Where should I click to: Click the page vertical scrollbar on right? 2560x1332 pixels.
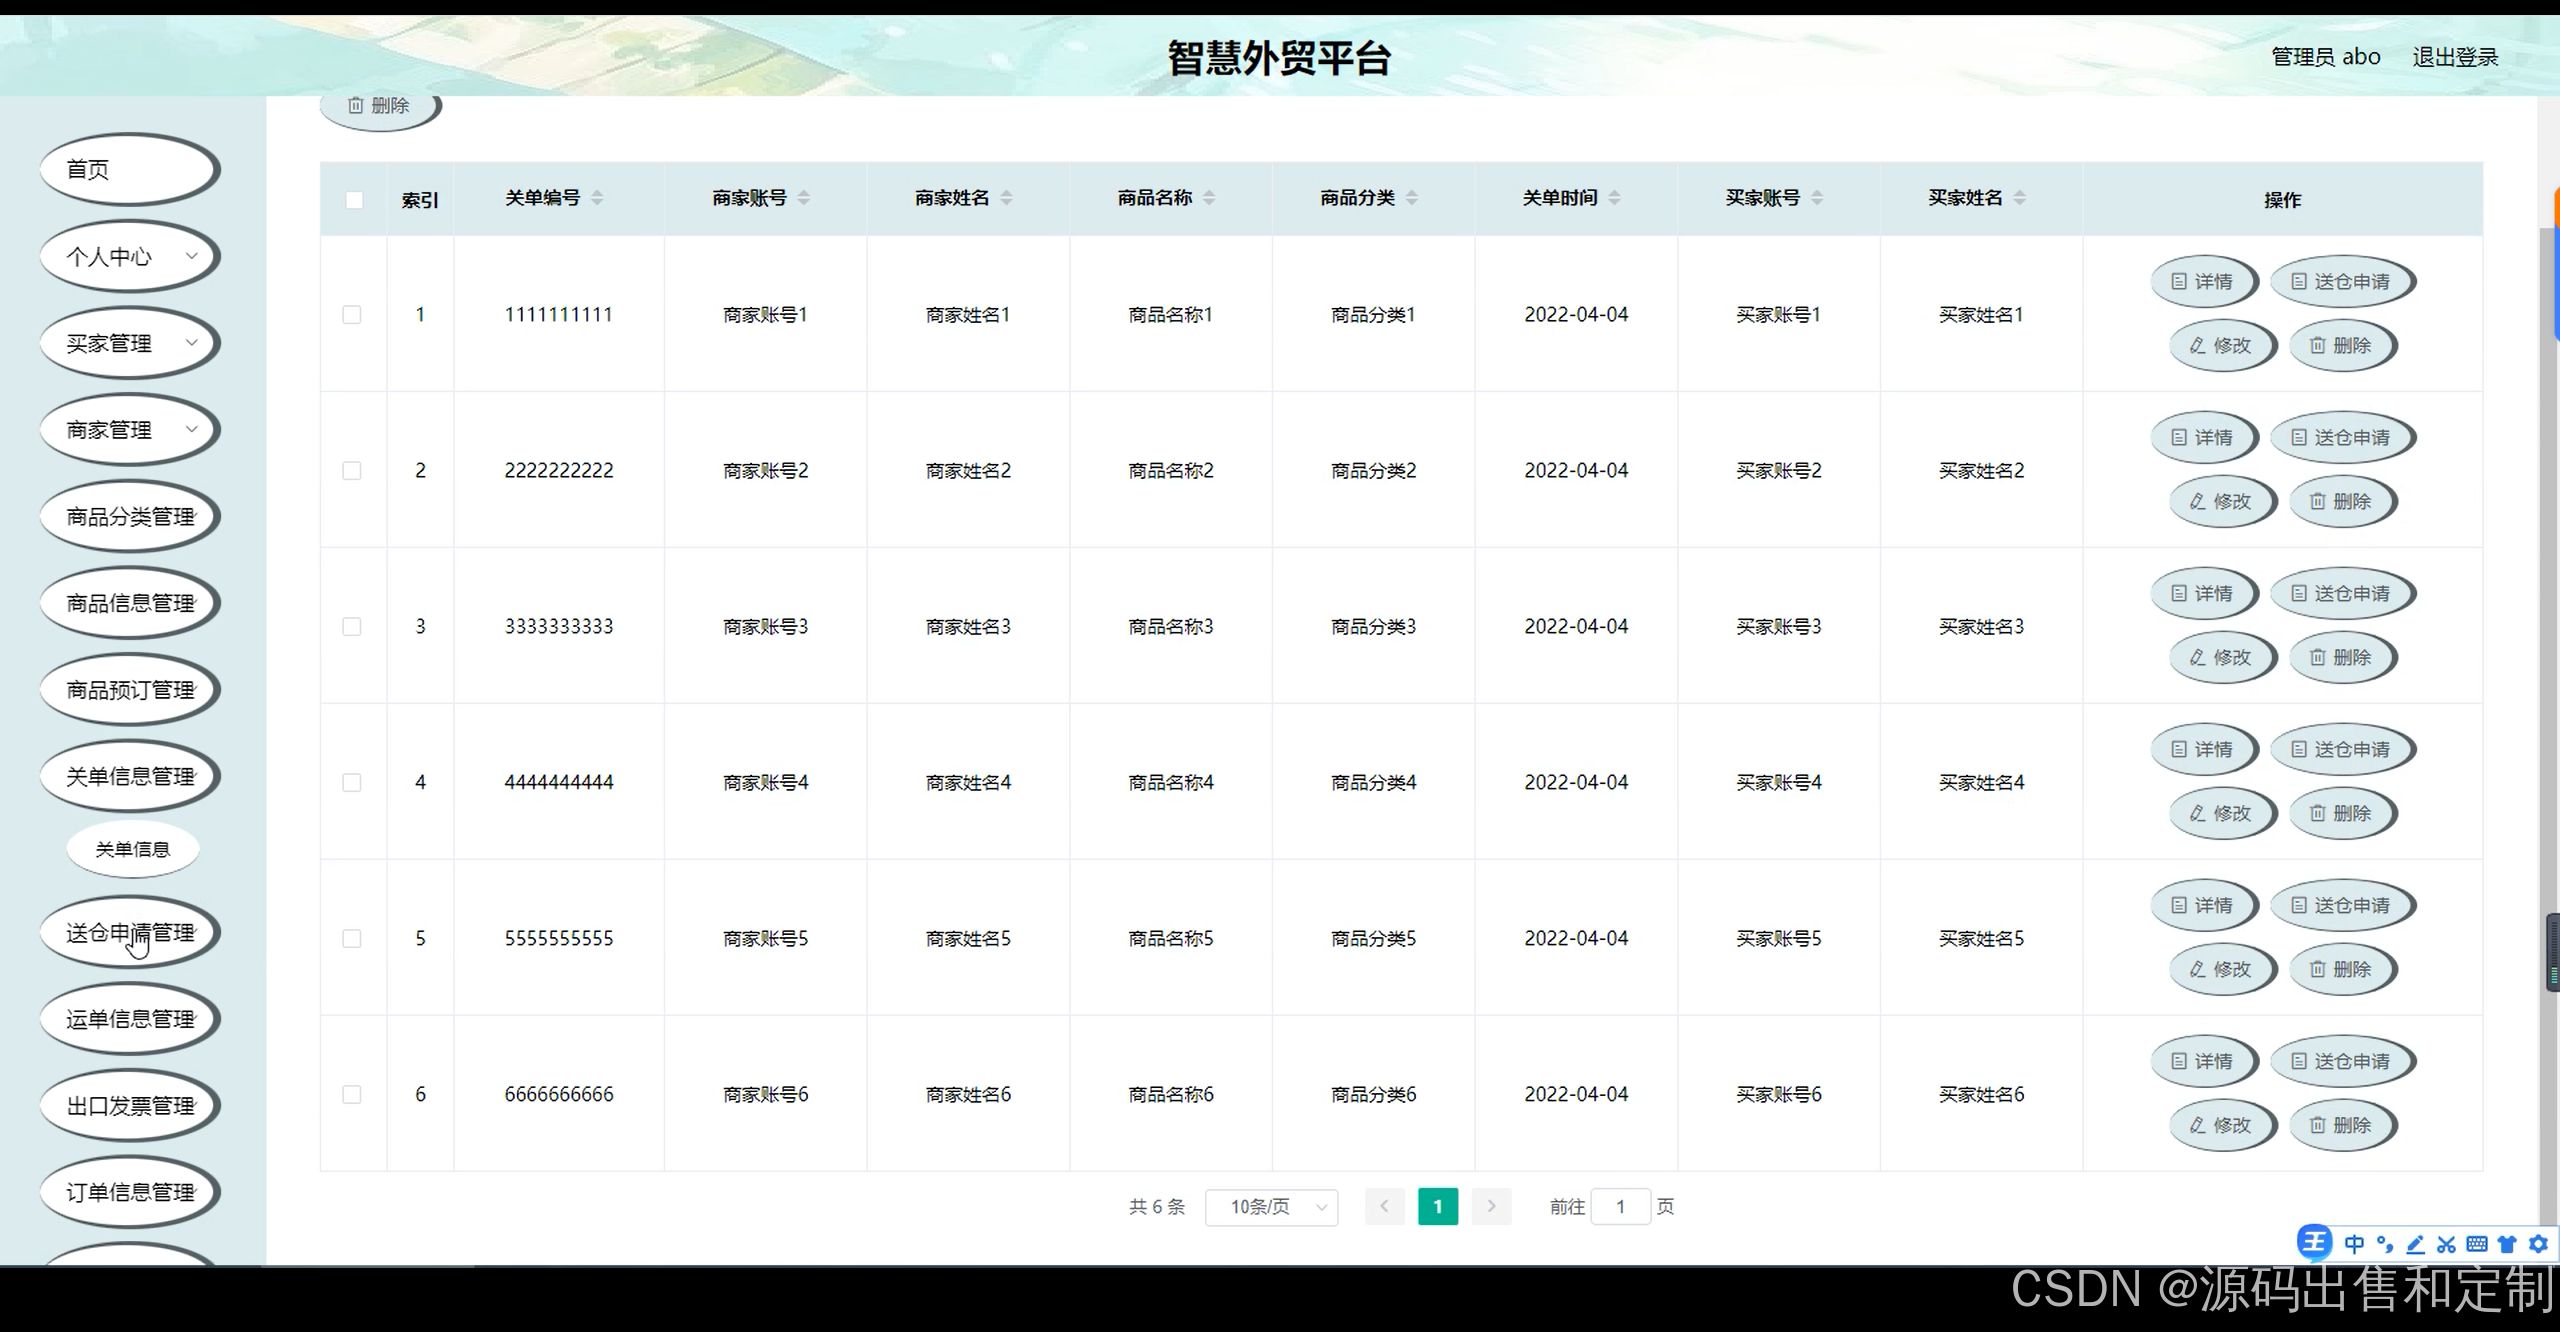[x=2548, y=600]
